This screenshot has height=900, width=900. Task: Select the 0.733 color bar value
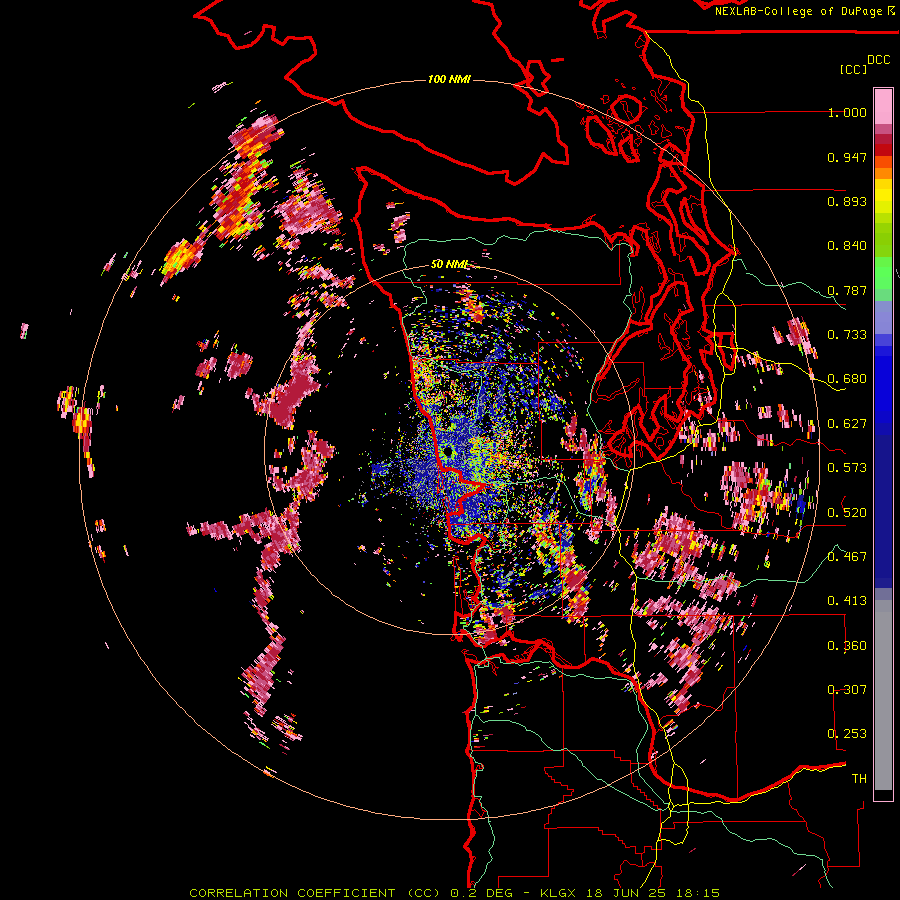tap(847, 335)
